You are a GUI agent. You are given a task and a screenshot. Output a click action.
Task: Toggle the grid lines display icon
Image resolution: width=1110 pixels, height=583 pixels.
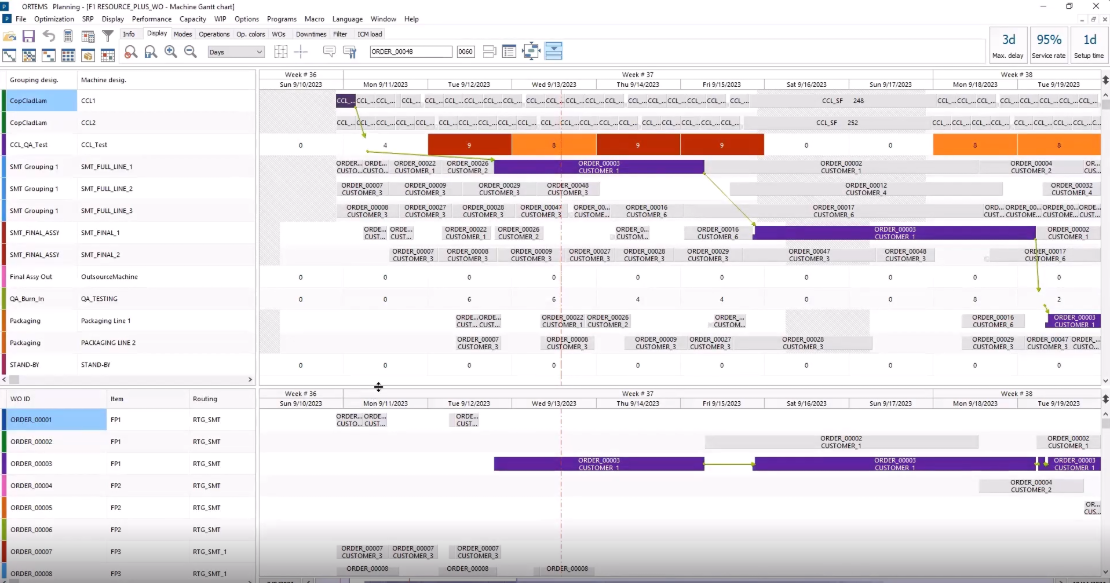coord(281,51)
